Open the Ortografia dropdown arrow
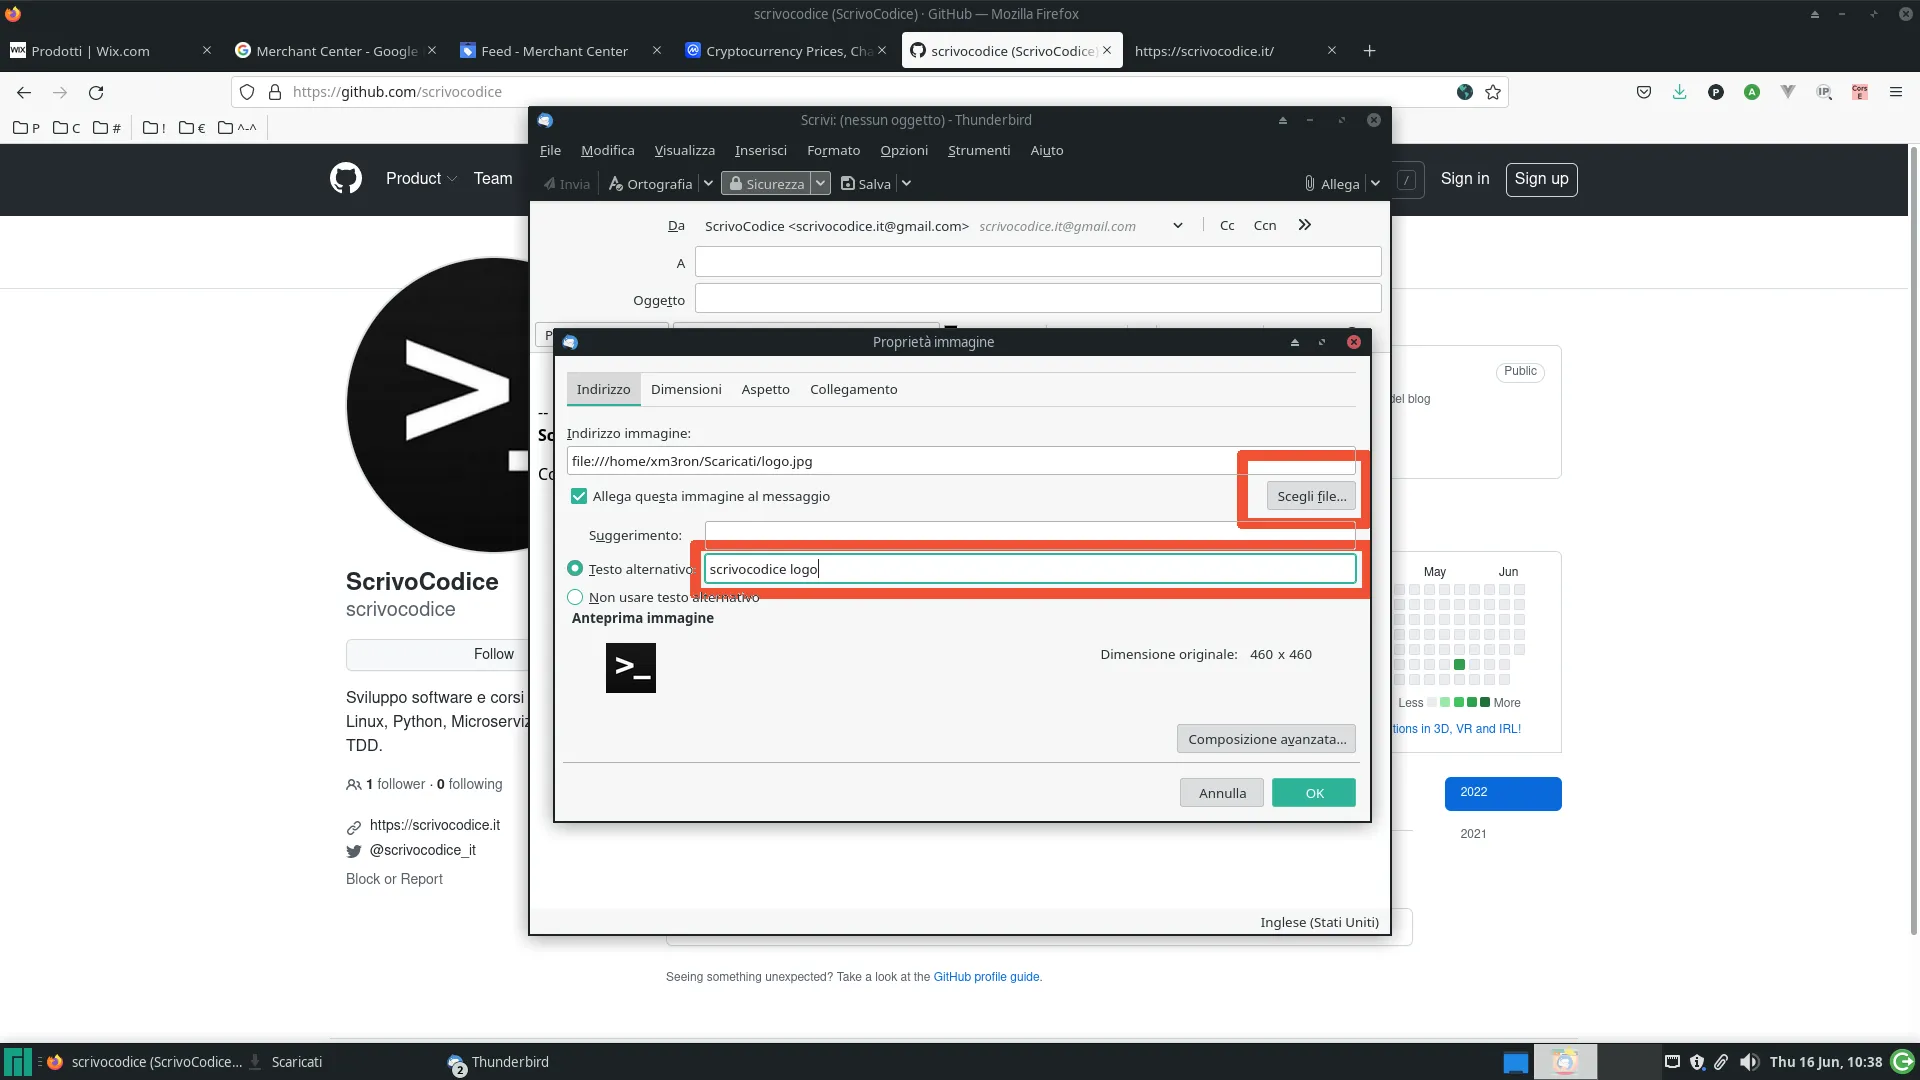Viewport: 1920px width, 1080px height. [709, 183]
